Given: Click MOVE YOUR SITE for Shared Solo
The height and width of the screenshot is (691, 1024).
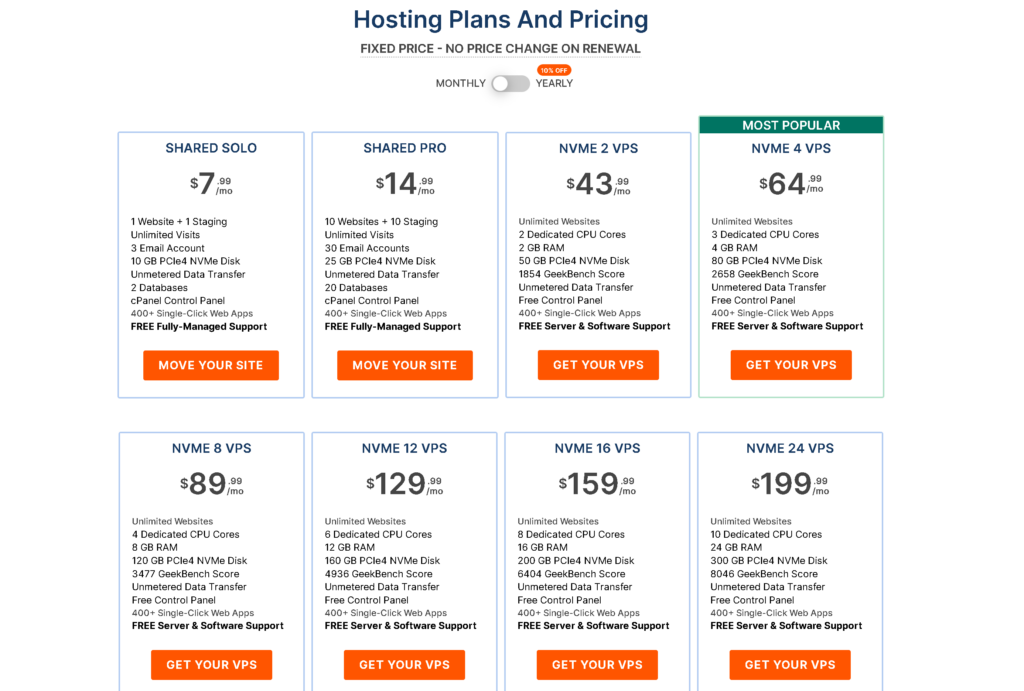Looking at the screenshot, I should (x=211, y=365).
